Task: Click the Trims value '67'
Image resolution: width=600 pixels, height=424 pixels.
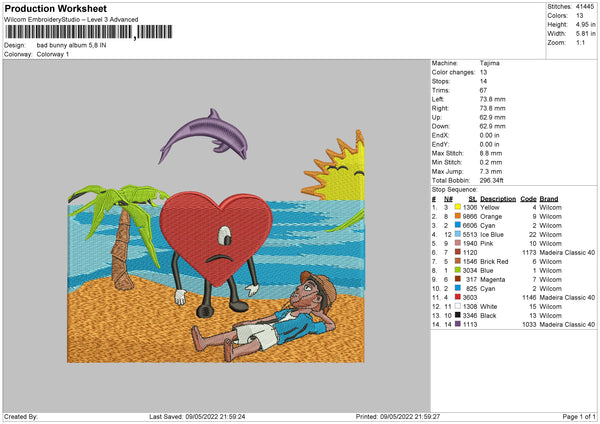Action: 483,90
